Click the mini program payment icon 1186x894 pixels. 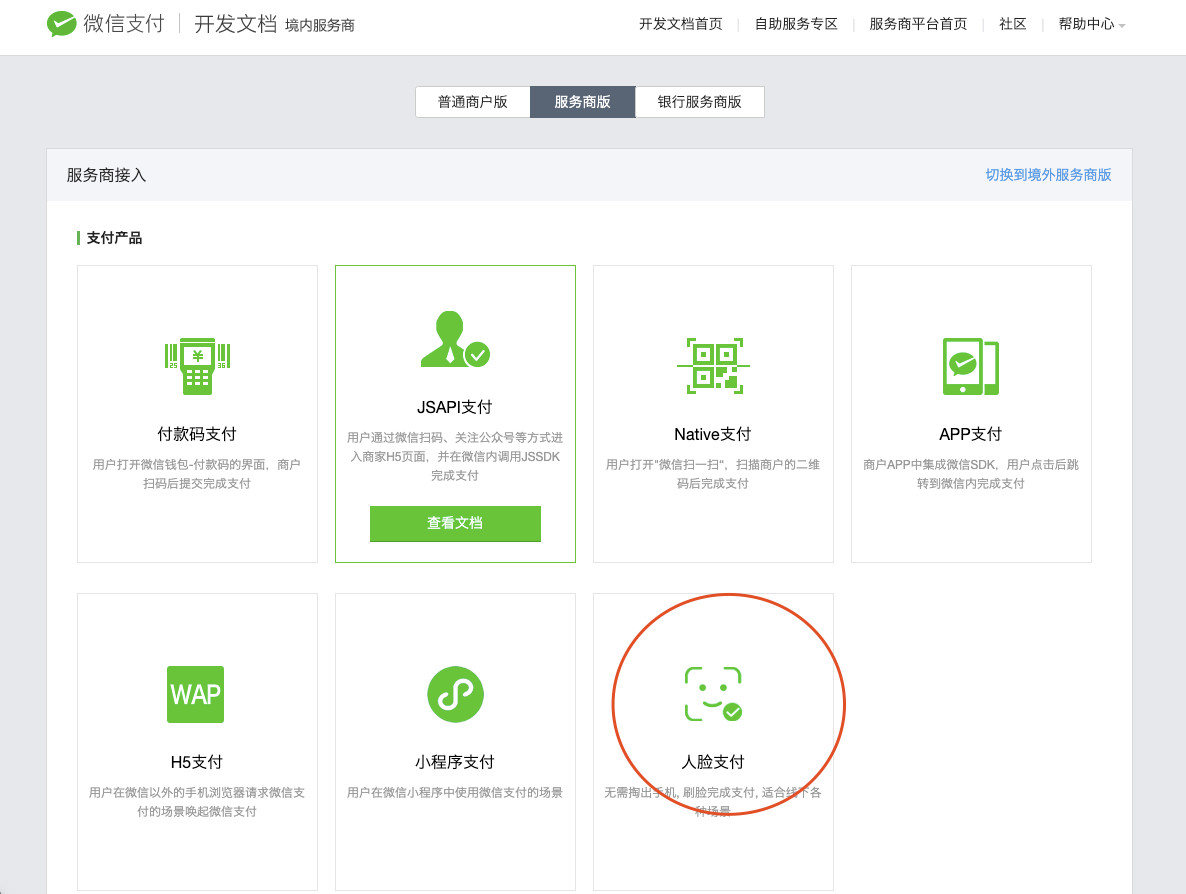click(x=455, y=694)
